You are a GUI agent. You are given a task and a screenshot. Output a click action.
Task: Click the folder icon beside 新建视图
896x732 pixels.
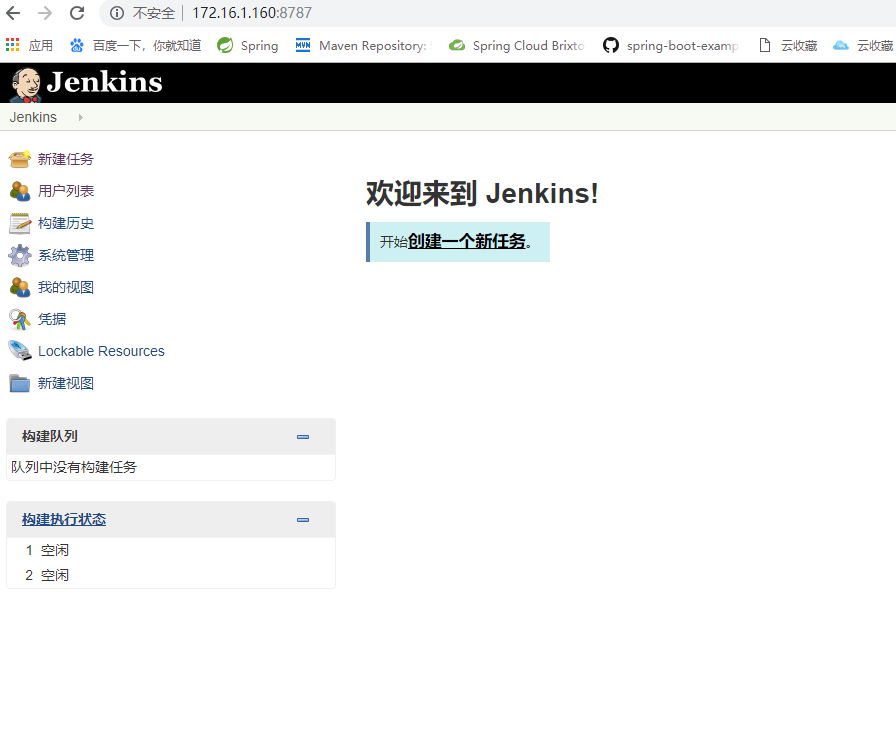click(19, 383)
